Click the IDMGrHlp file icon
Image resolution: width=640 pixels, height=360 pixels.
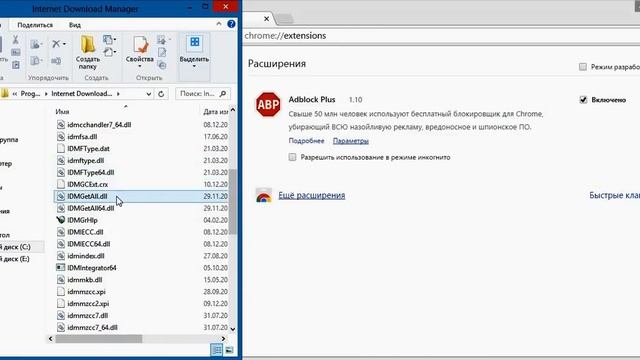60,220
